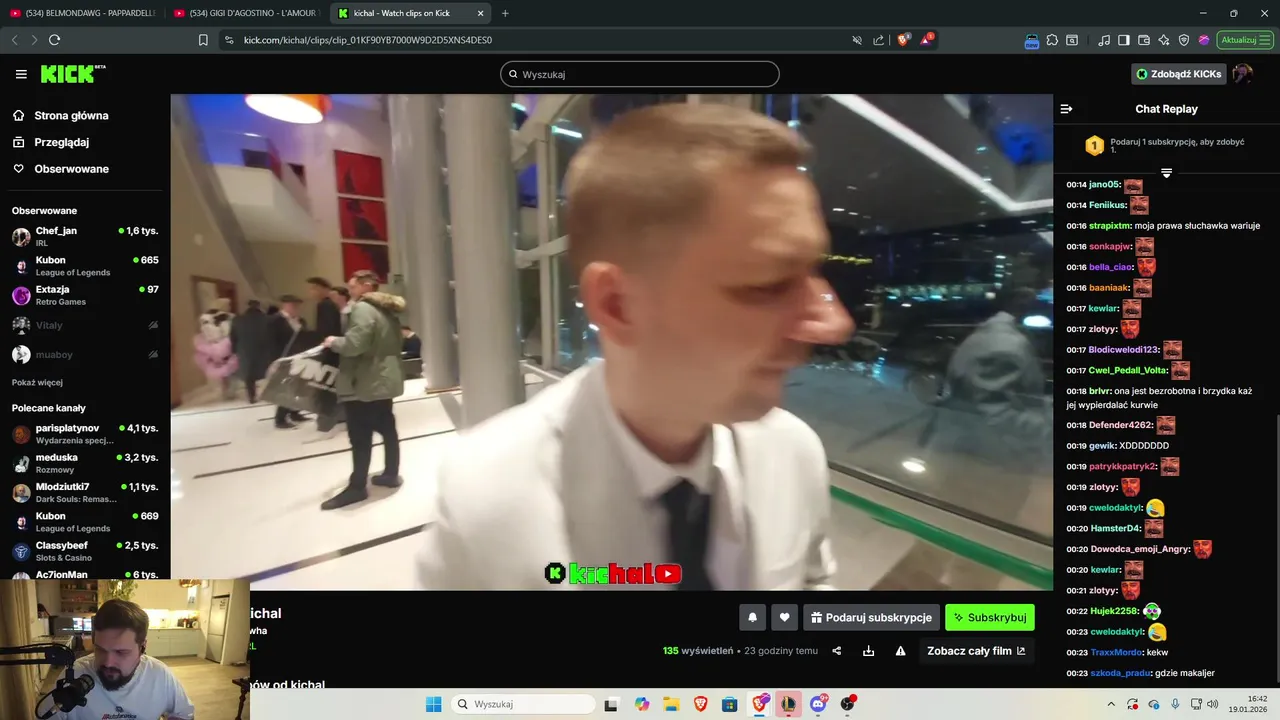Click the notification bell under the video
The height and width of the screenshot is (720, 1280).
753,618
